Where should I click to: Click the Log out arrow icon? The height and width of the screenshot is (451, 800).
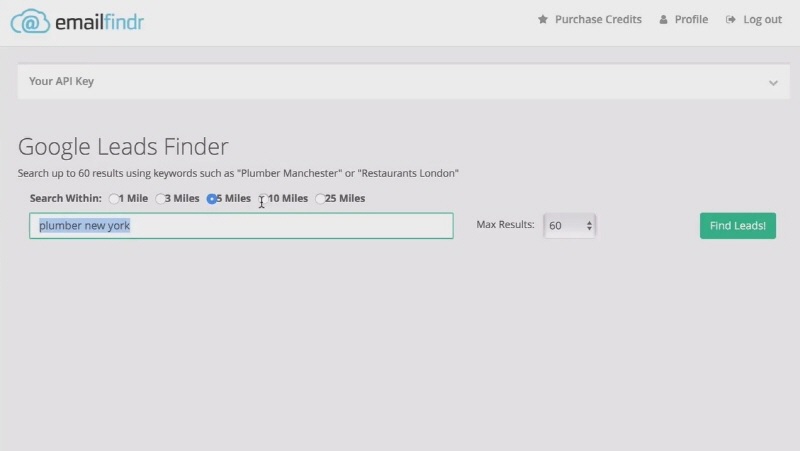coord(731,19)
